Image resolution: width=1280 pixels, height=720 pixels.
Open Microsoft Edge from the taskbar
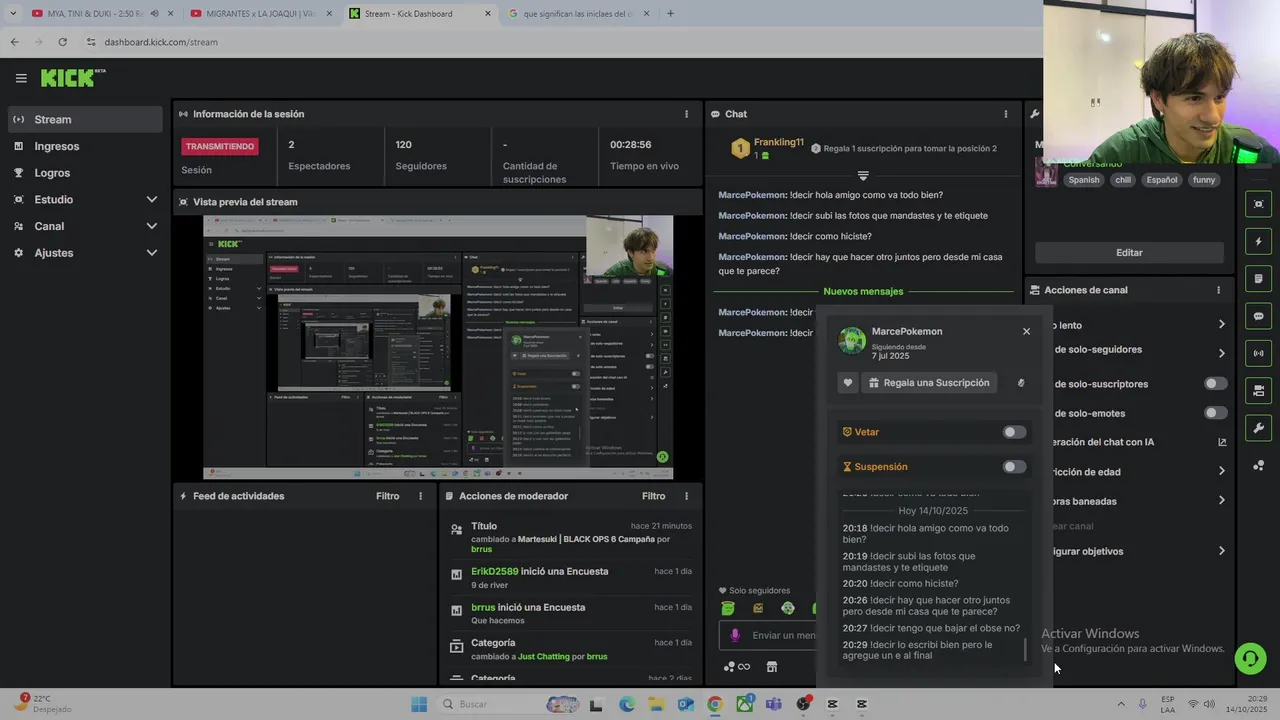(627, 704)
